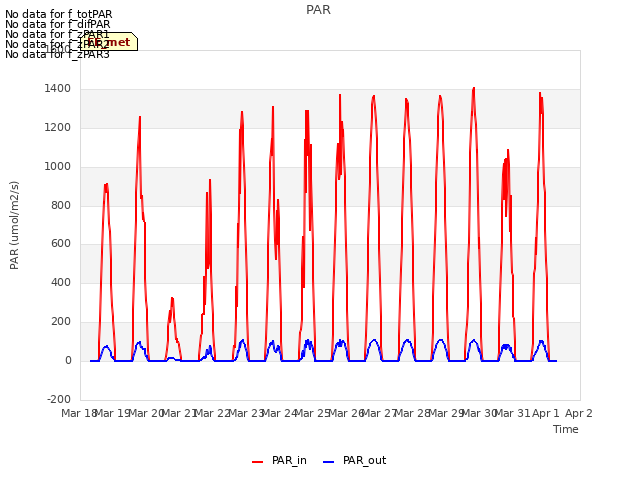Click the Apr 1 x-axis date label
The width and height of the screenshot is (640, 480).
pos(546,413)
